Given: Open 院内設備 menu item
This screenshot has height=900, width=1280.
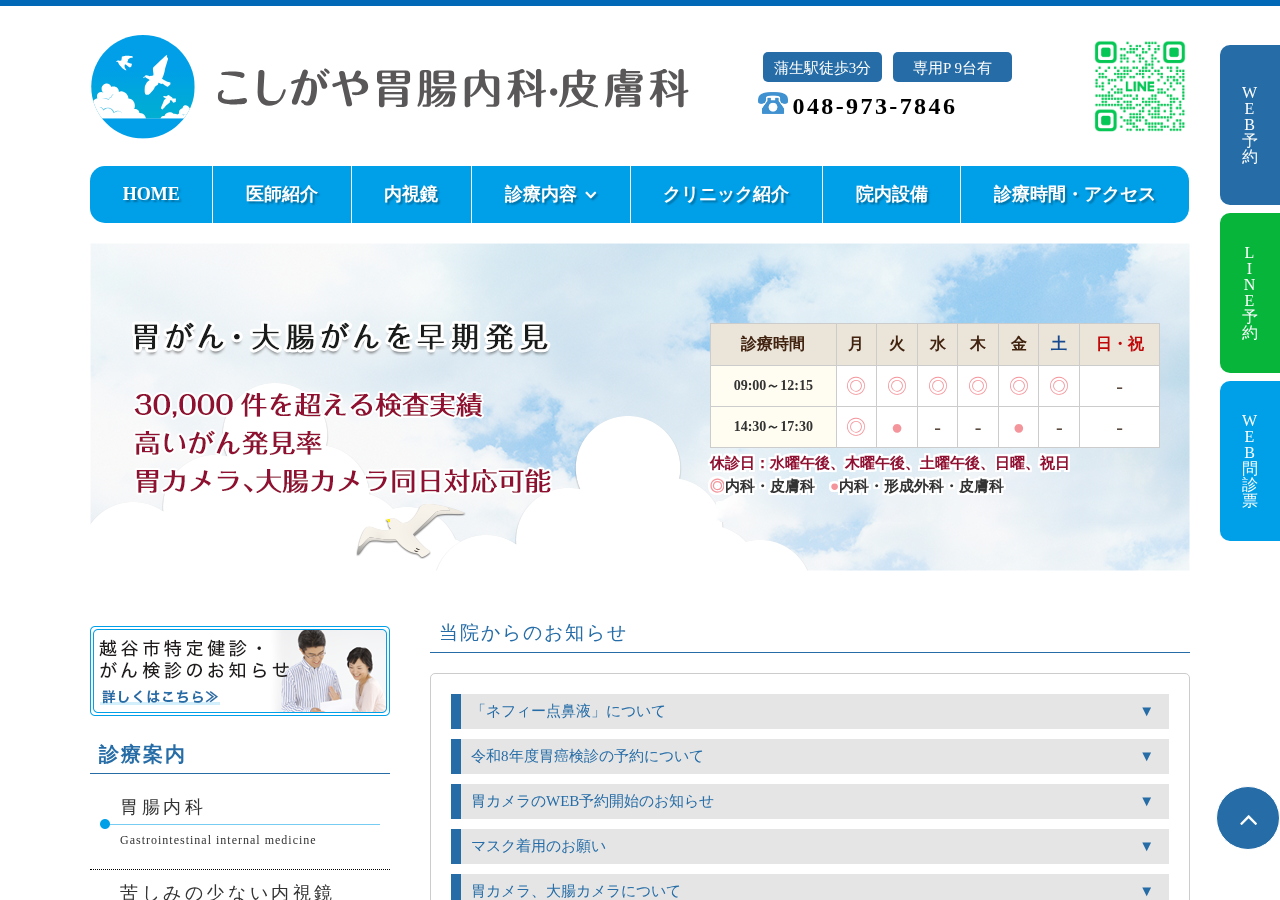Looking at the screenshot, I should [x=891, y=195].
